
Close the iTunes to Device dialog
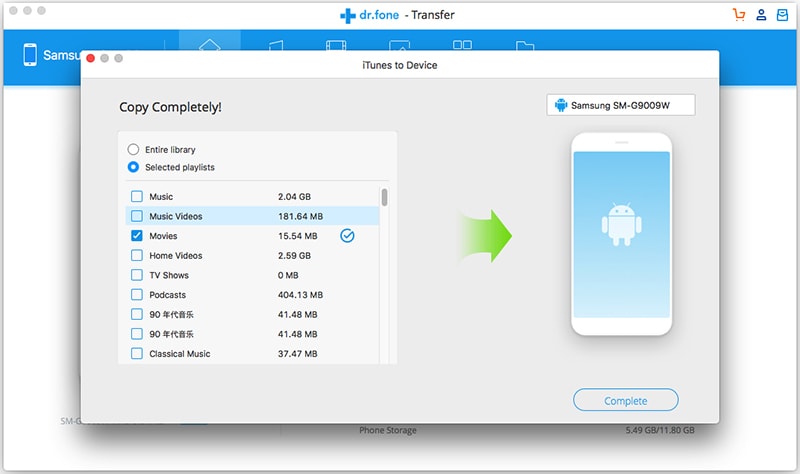(x=91, y=58)
